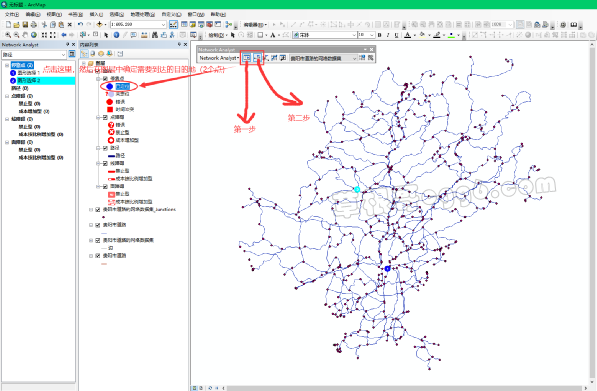This screenshot has height=391, width=597.
Task: Click the Full Extent globe icon
Action: coord(34,35)
